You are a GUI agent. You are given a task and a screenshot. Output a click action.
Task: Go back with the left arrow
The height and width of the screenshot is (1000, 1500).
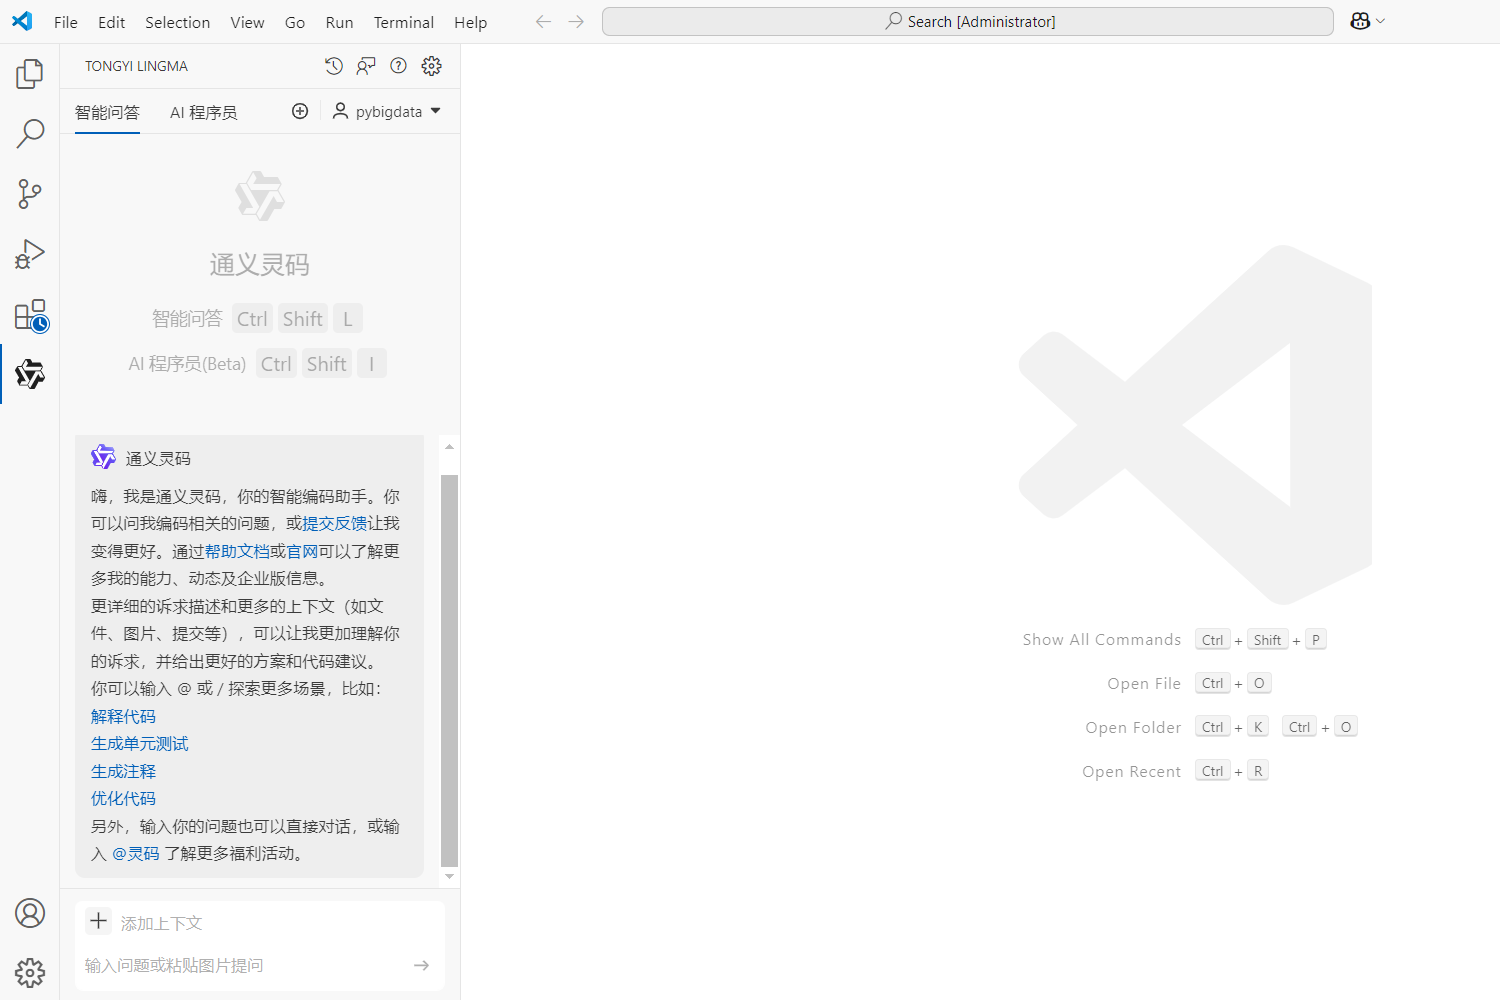543,21
